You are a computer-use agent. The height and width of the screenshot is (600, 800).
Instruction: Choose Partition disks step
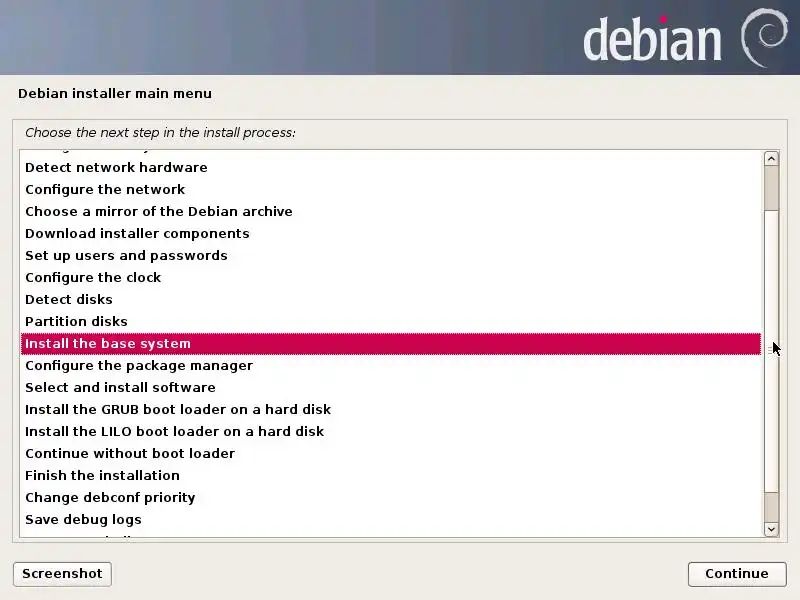(391, 321)
